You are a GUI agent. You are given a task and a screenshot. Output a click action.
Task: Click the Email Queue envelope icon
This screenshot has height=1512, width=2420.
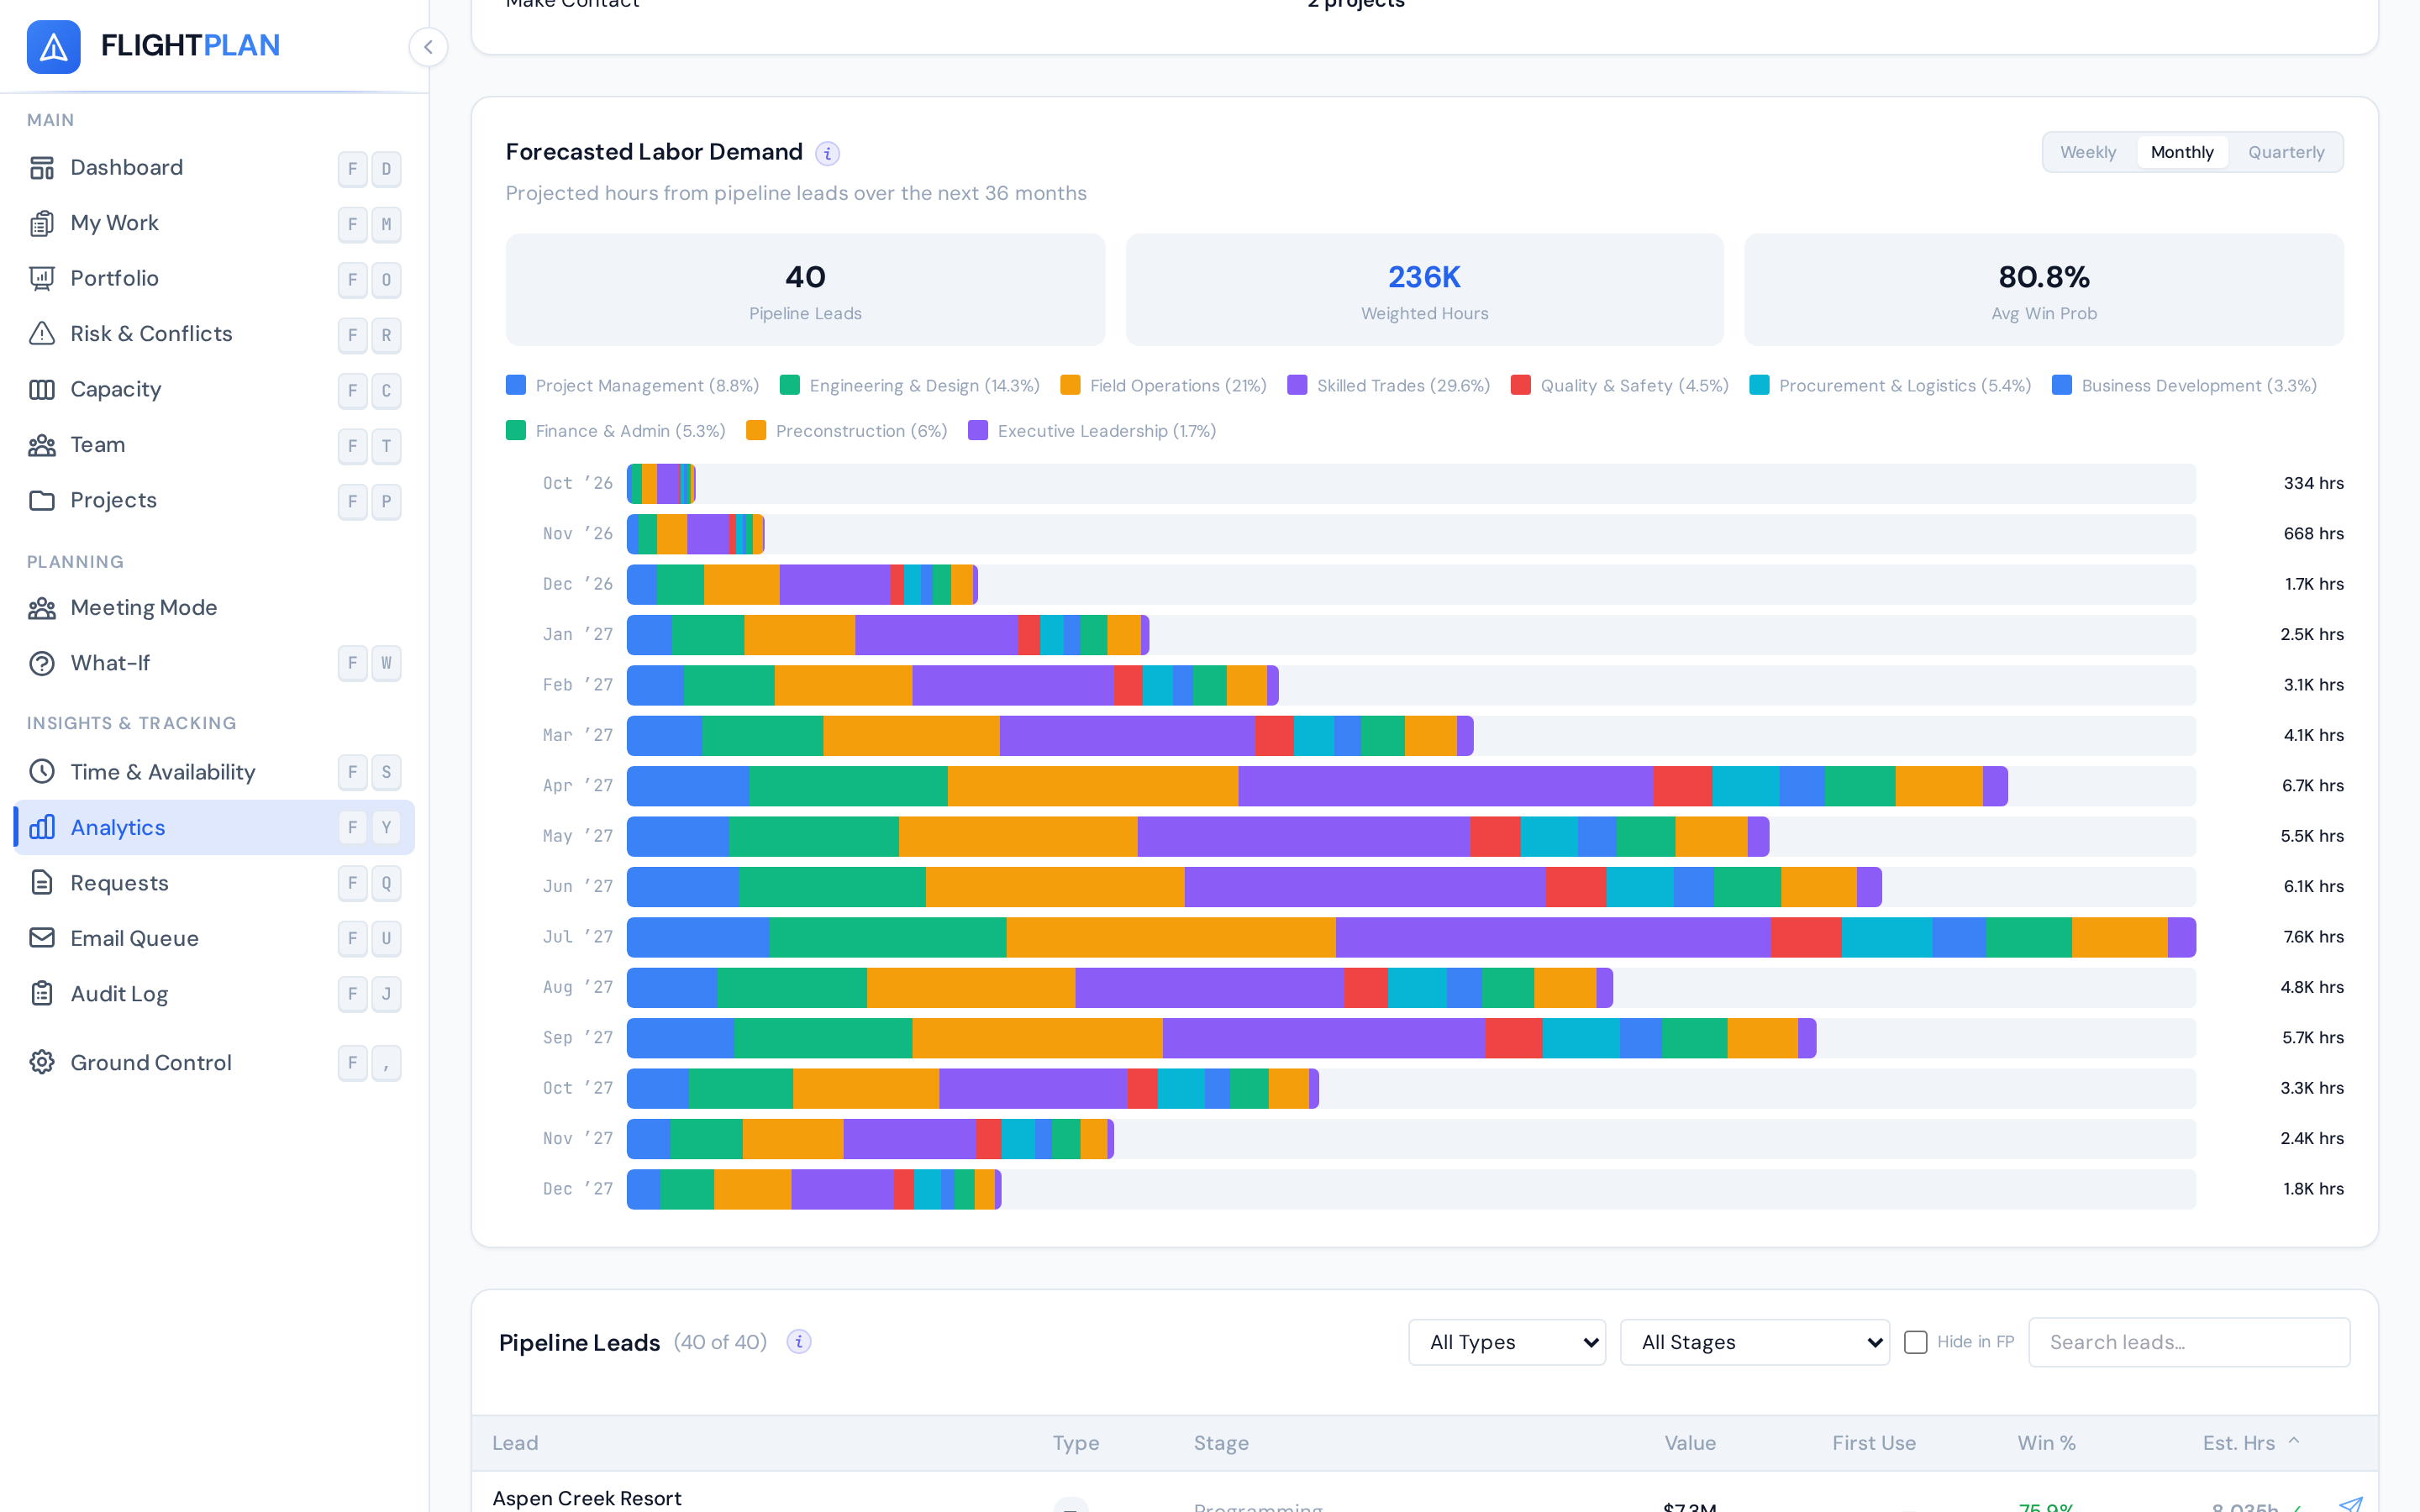coord(42,938)
